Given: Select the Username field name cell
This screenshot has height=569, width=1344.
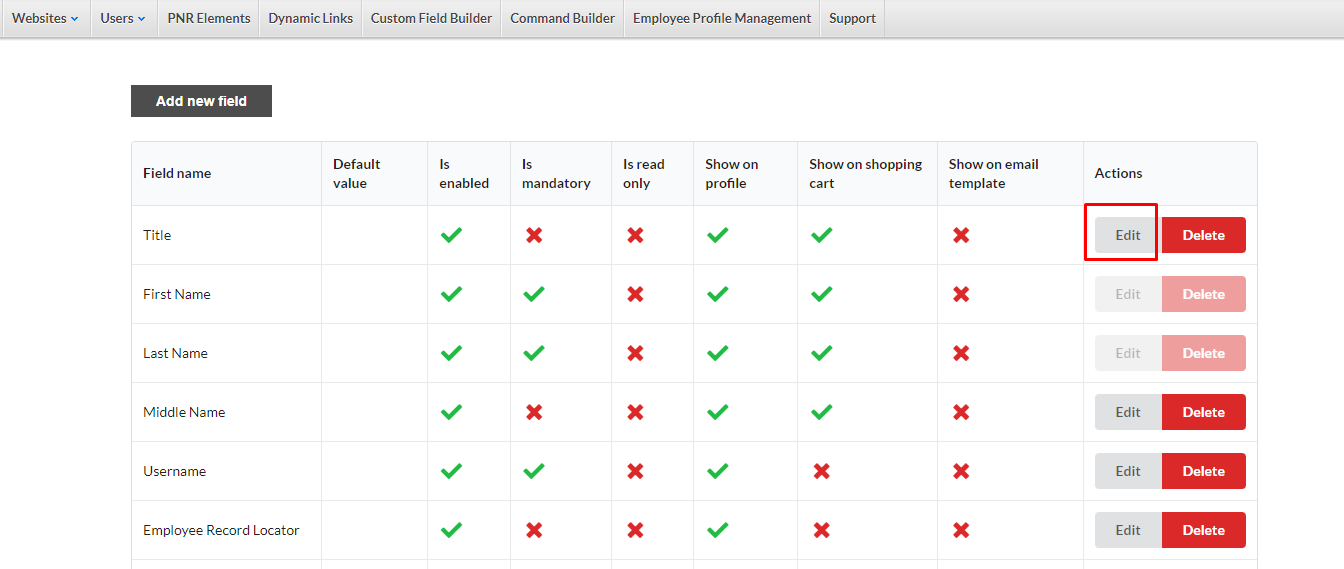Looking at the screenshot, I should pos(226,471).
